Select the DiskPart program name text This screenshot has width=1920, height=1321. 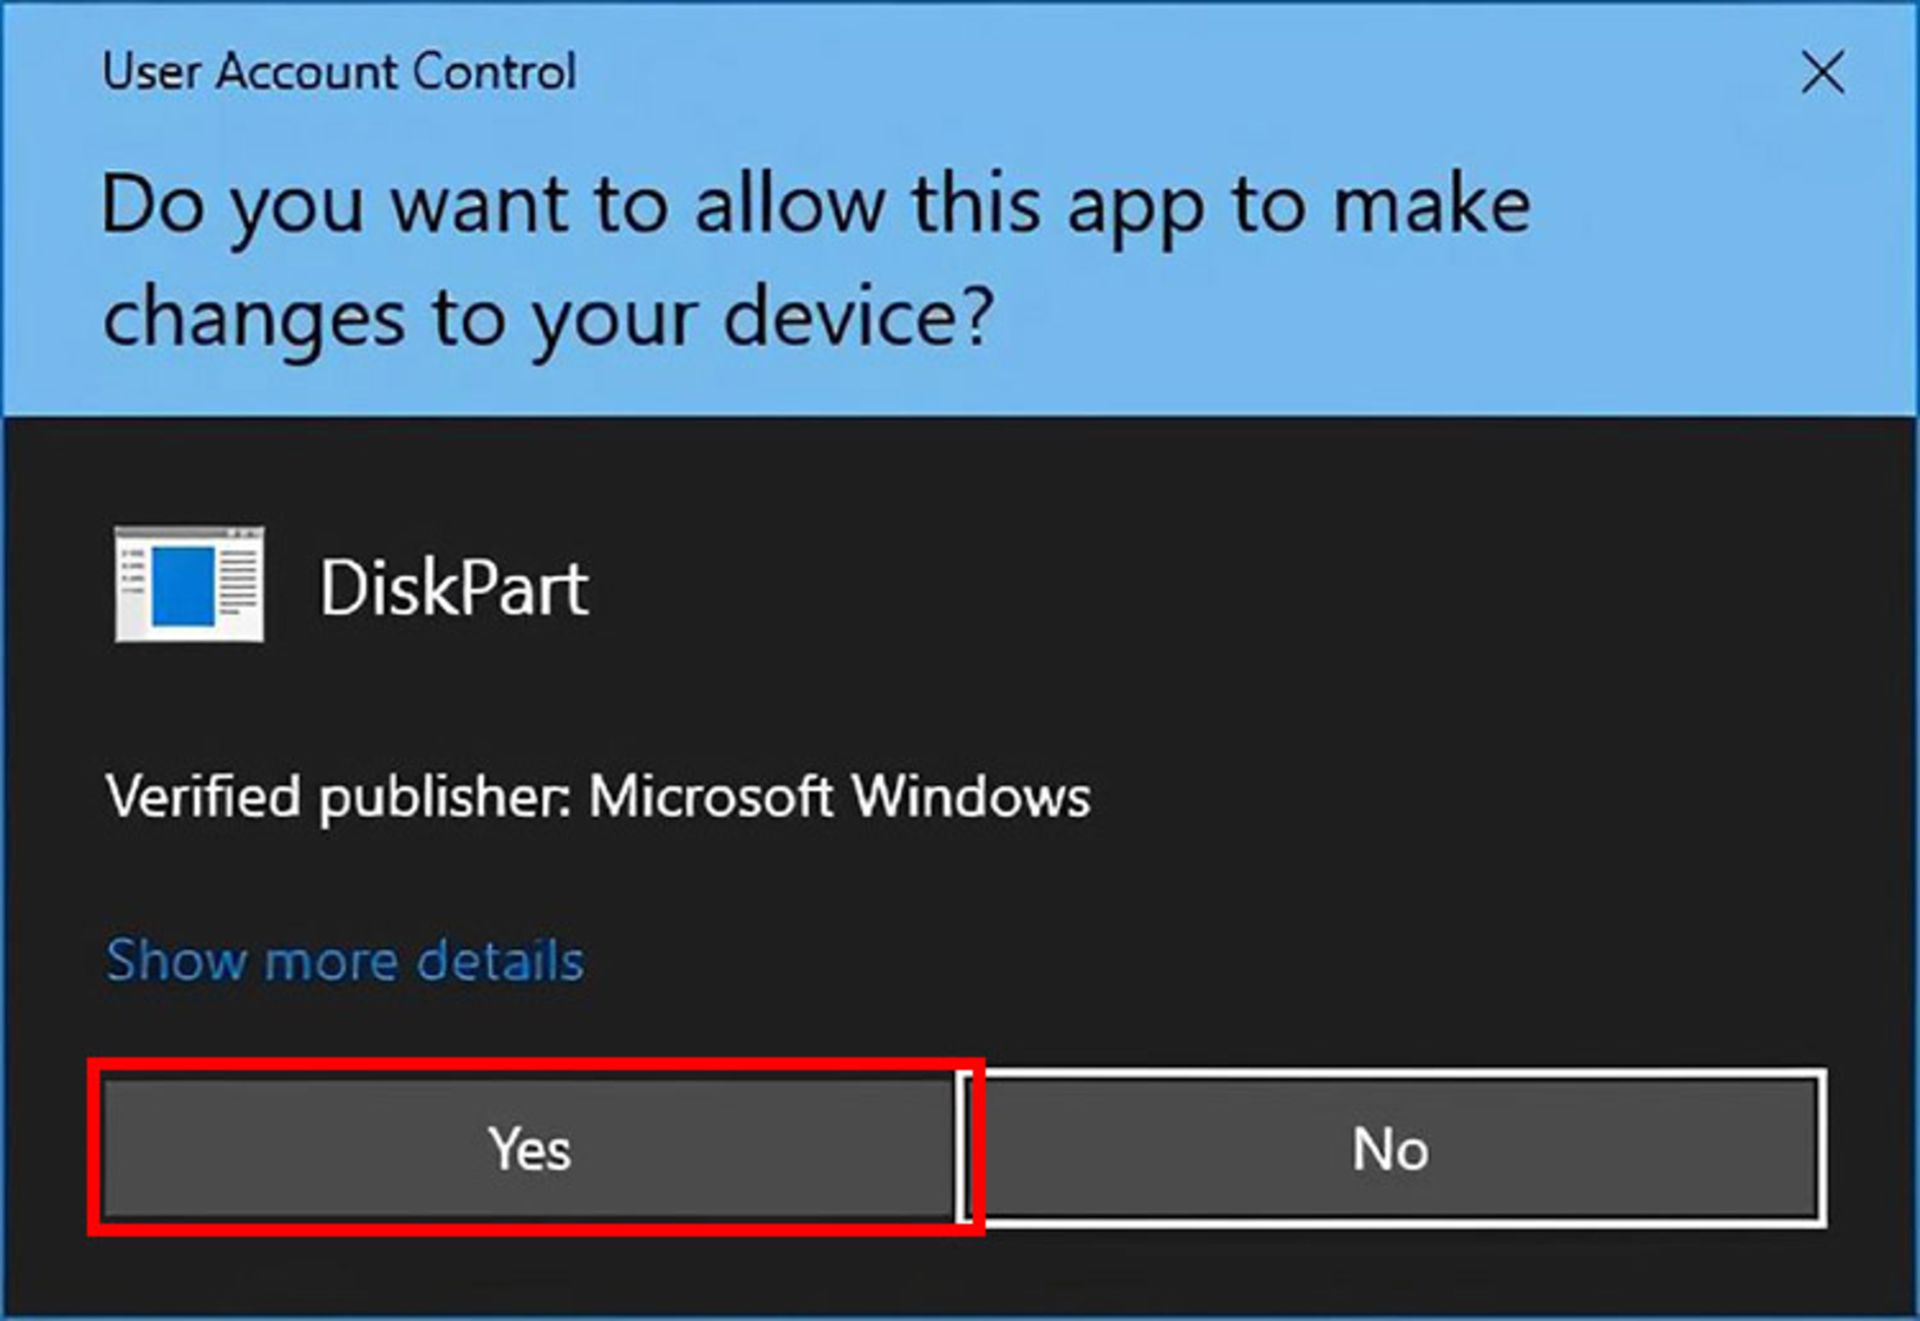click(x=454, y=588)
